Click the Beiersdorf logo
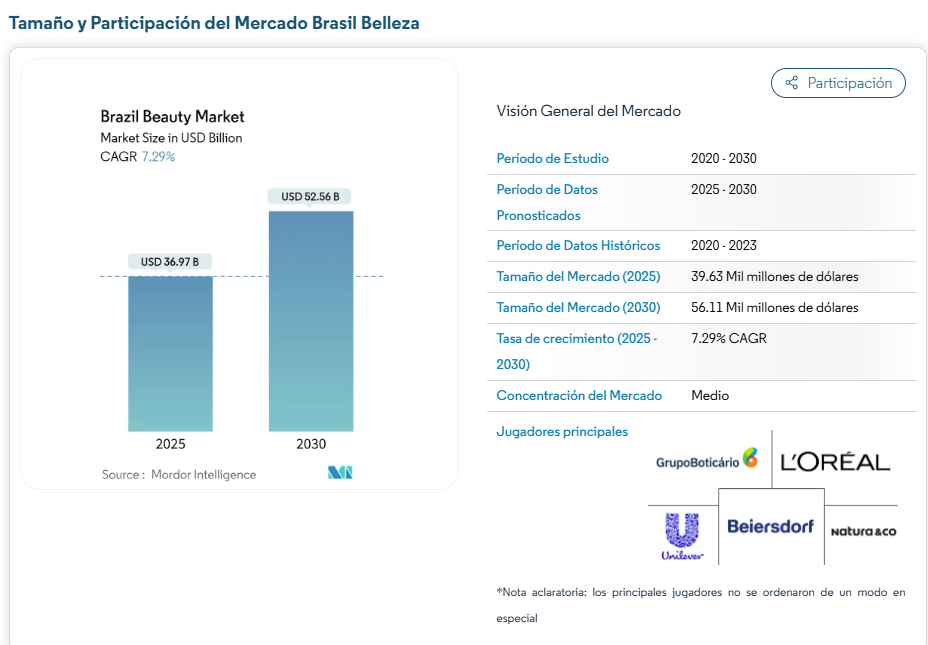The height and width of the screenshot is (645, 928). tap(770, 526)
